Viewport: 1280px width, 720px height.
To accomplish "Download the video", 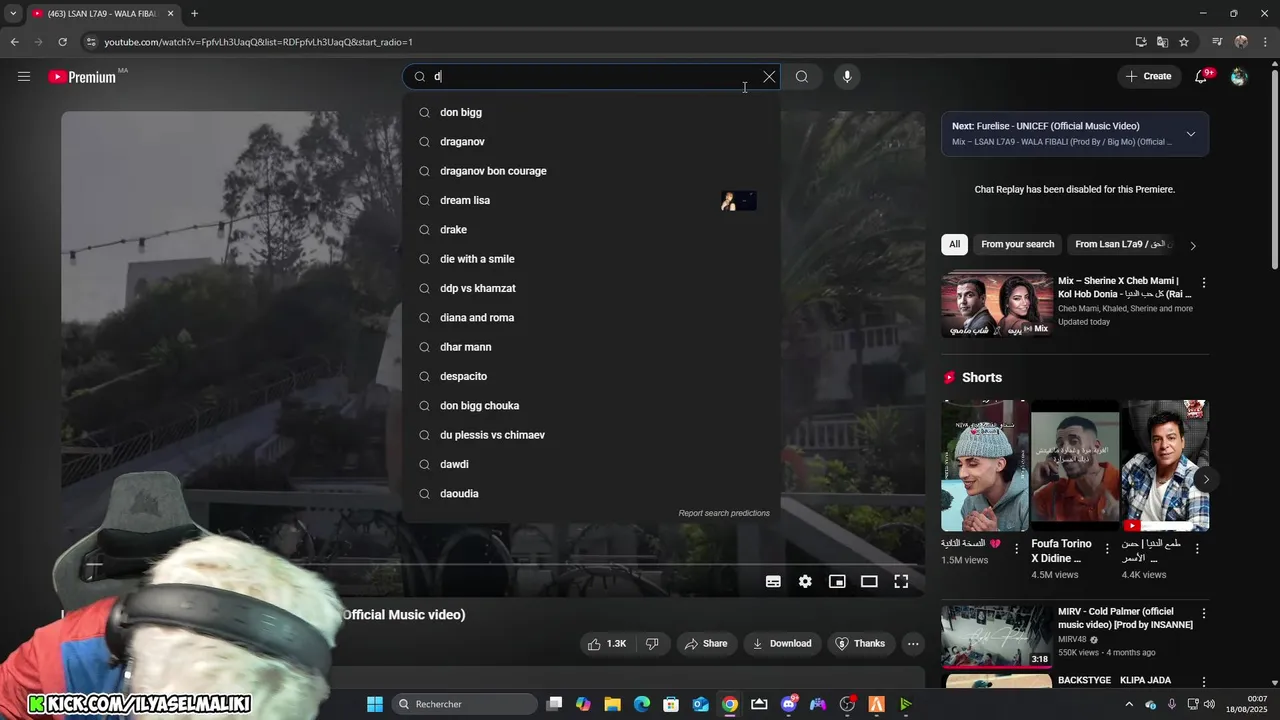I will click(782, 644).
